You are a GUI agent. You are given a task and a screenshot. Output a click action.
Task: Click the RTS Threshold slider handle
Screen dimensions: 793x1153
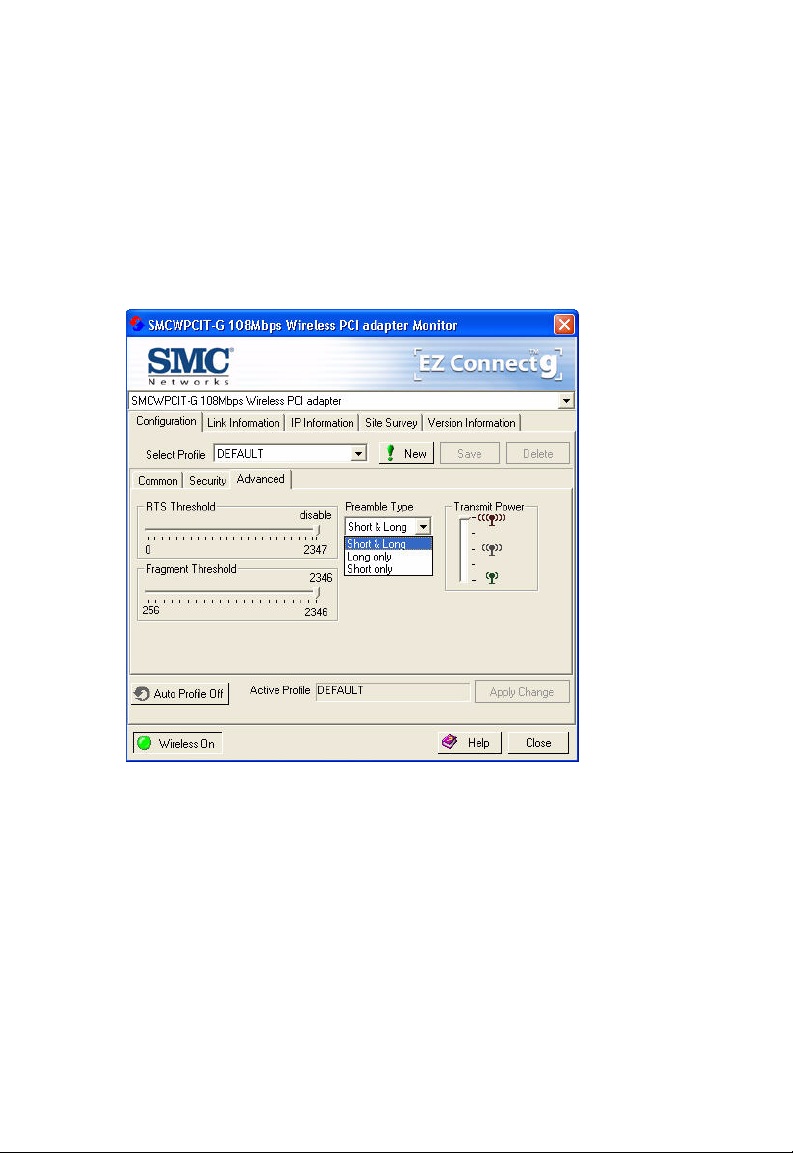318,529
